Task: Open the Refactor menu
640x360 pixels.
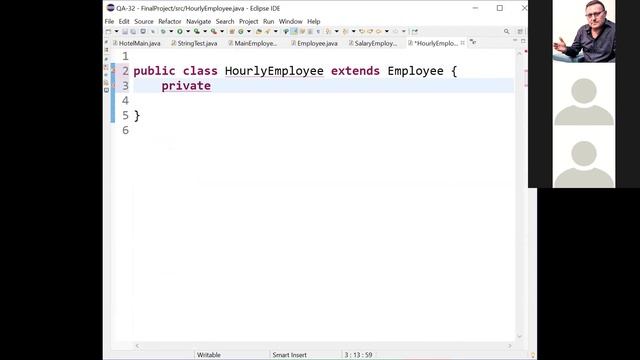Action: (169, 21)
